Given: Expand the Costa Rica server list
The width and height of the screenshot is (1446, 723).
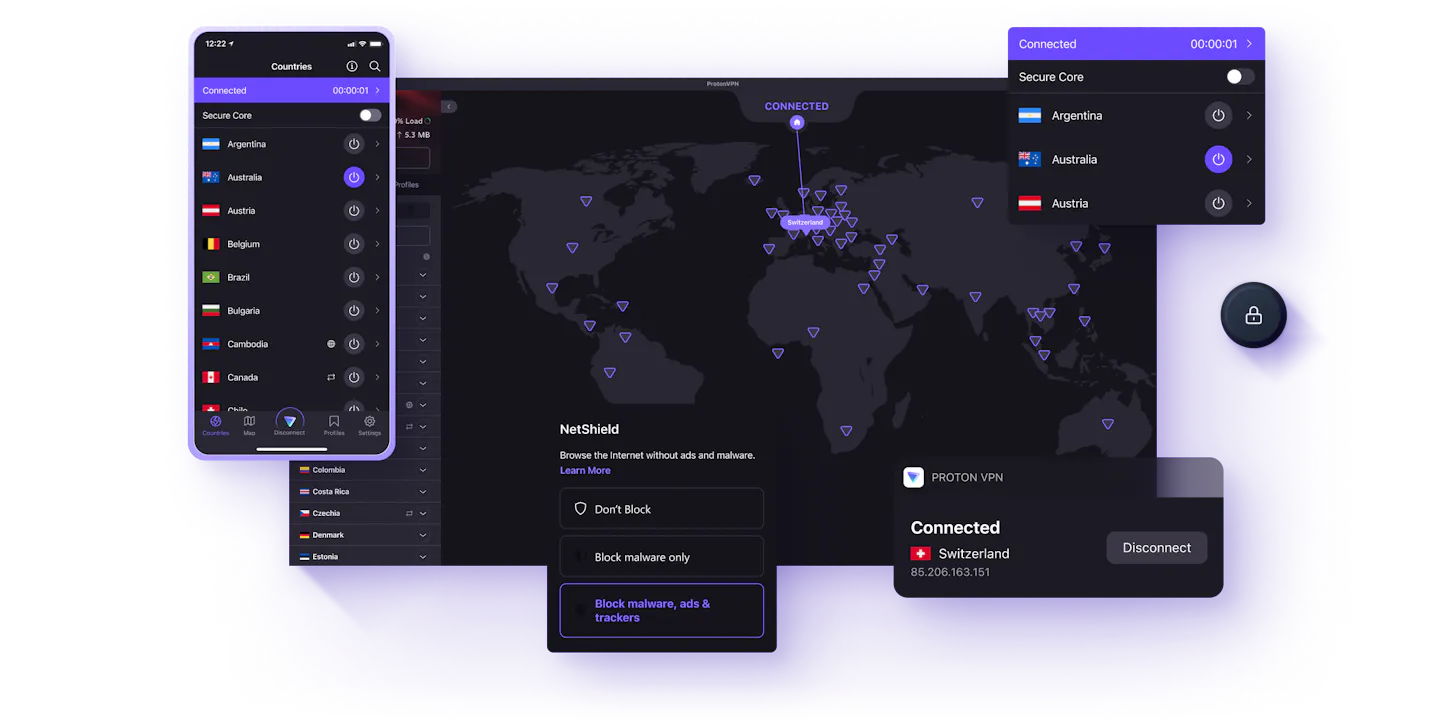Looking at the screenshot, I should tap(423, 492).
